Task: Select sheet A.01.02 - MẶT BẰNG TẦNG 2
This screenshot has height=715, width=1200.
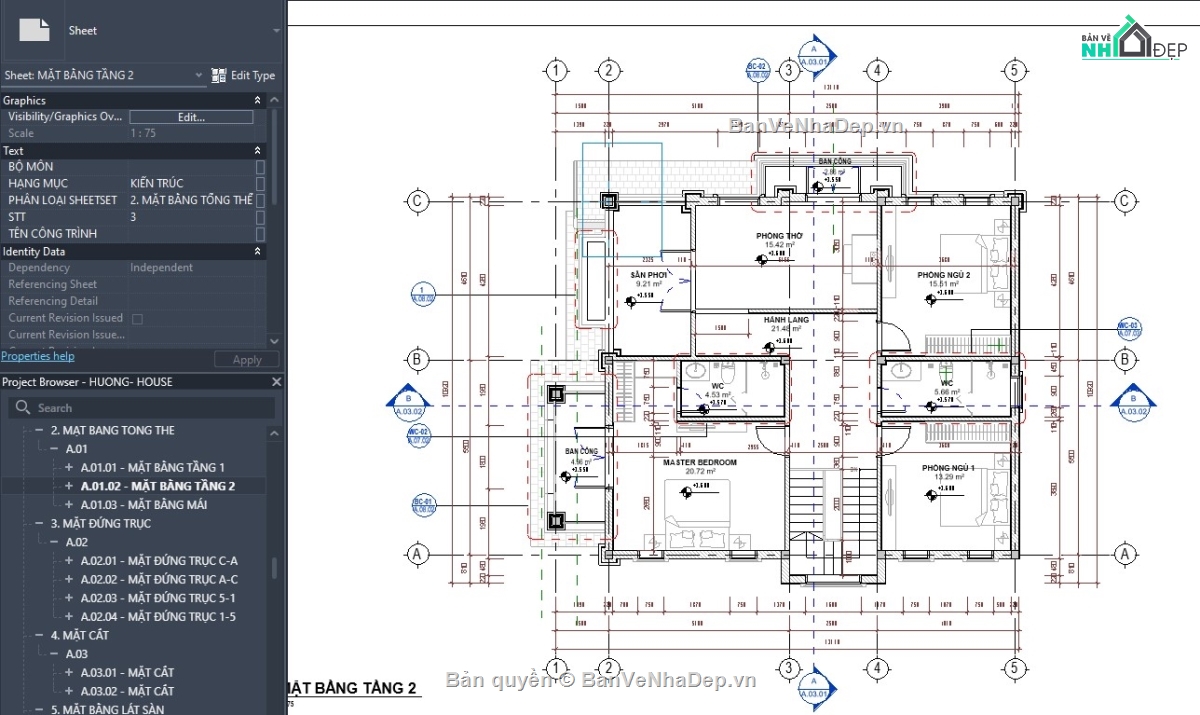Action: (158, 486)
